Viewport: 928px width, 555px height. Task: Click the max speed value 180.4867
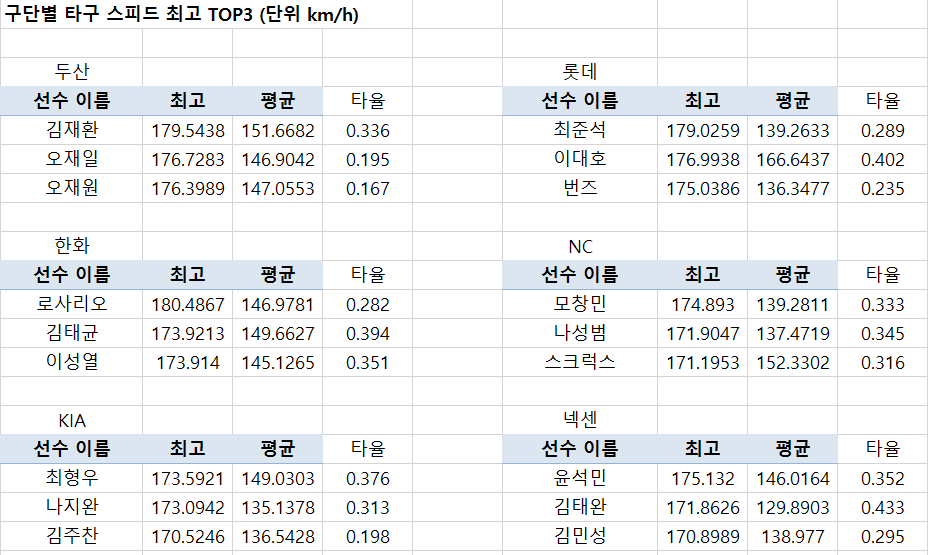[188, 304]
